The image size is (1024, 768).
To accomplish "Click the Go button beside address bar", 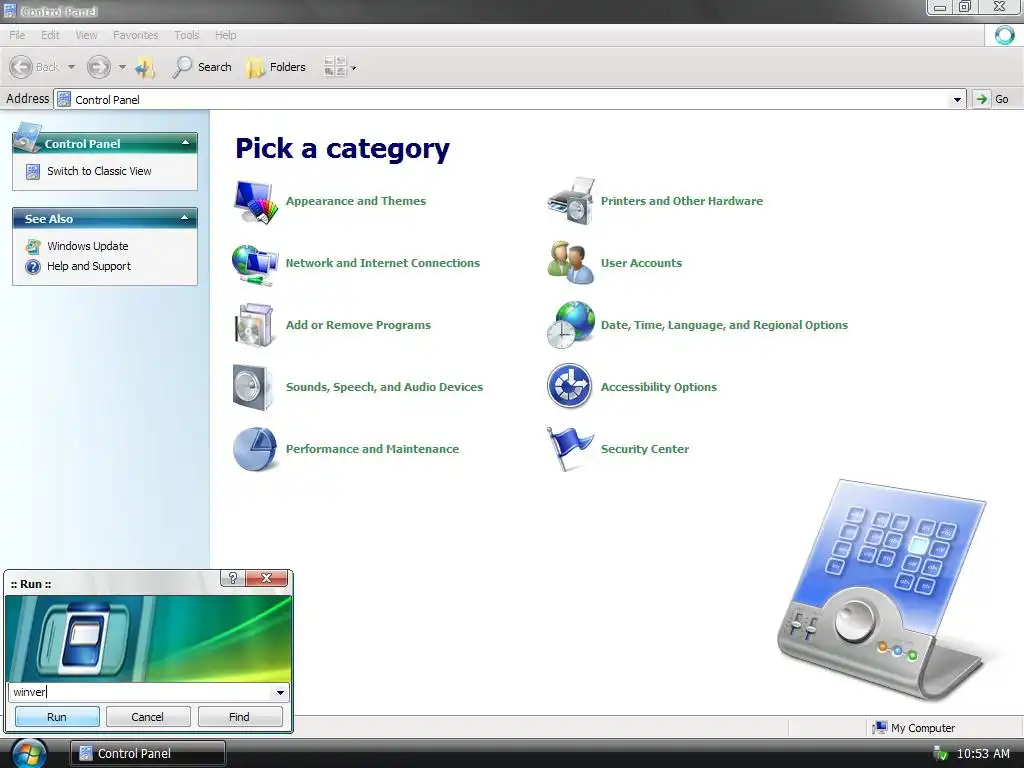I will [993, 99].
